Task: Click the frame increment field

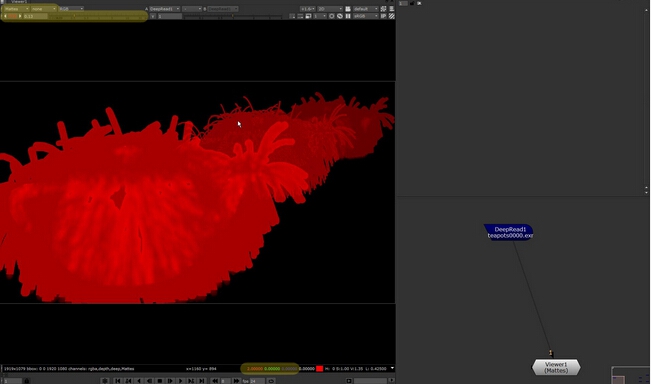Action: point(225,381)
